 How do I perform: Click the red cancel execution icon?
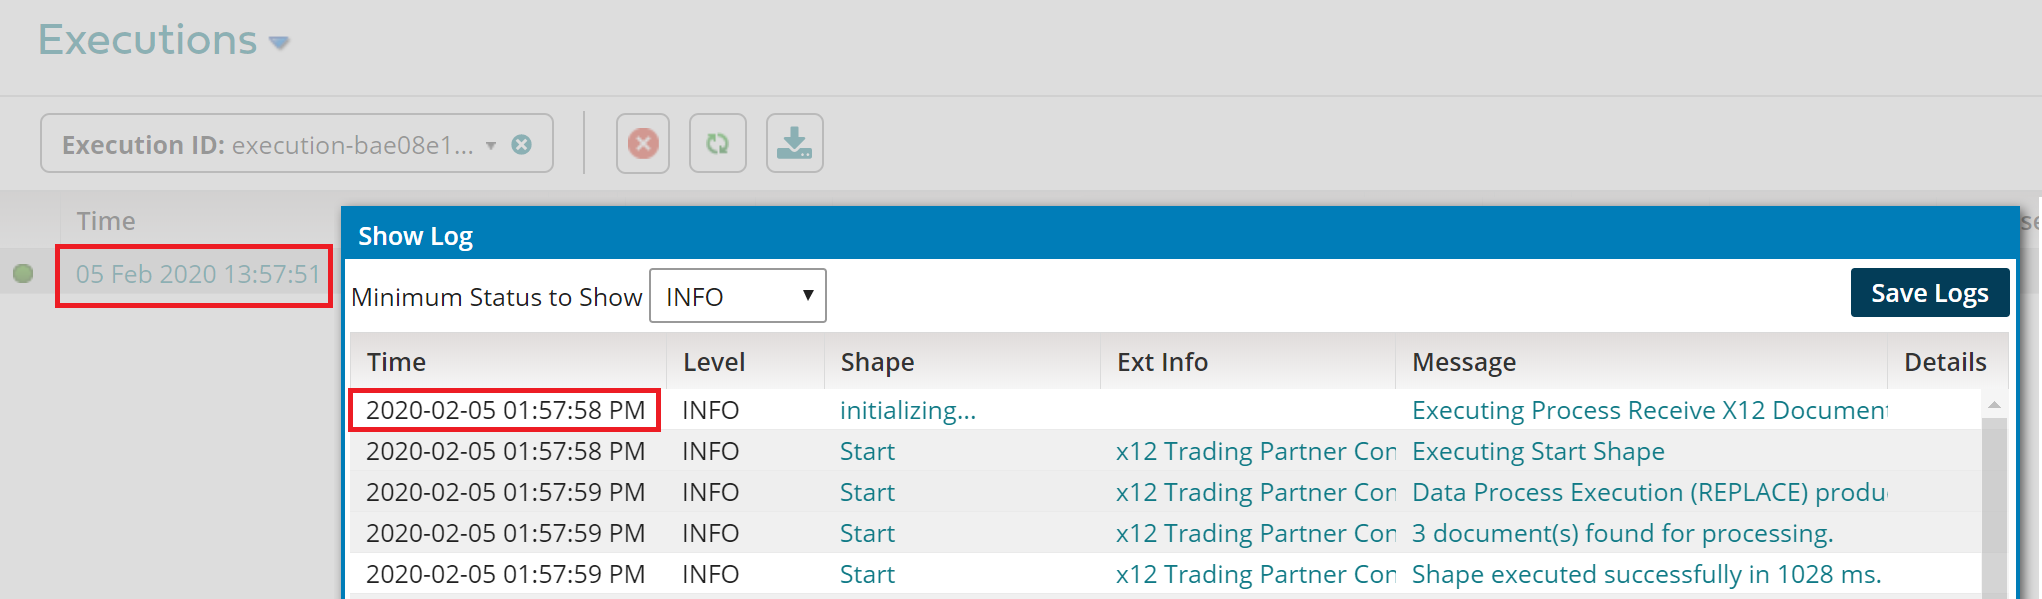(642, 144)
